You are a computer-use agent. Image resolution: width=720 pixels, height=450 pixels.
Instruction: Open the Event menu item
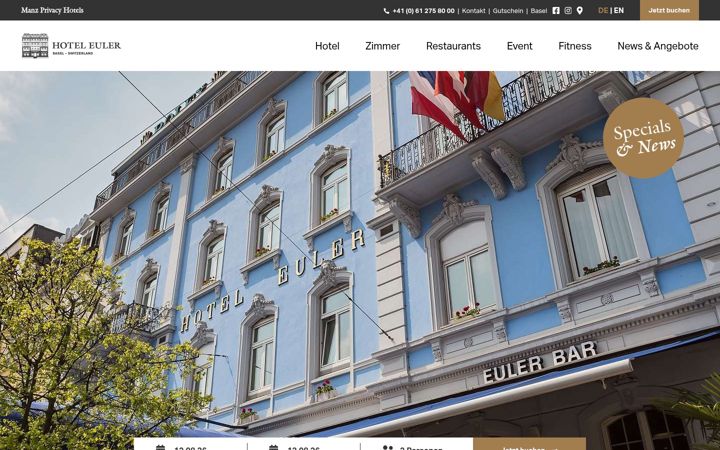point(519,46)
